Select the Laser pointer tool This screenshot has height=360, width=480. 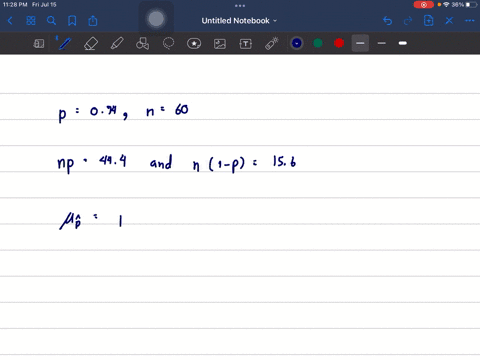(272, 44)
